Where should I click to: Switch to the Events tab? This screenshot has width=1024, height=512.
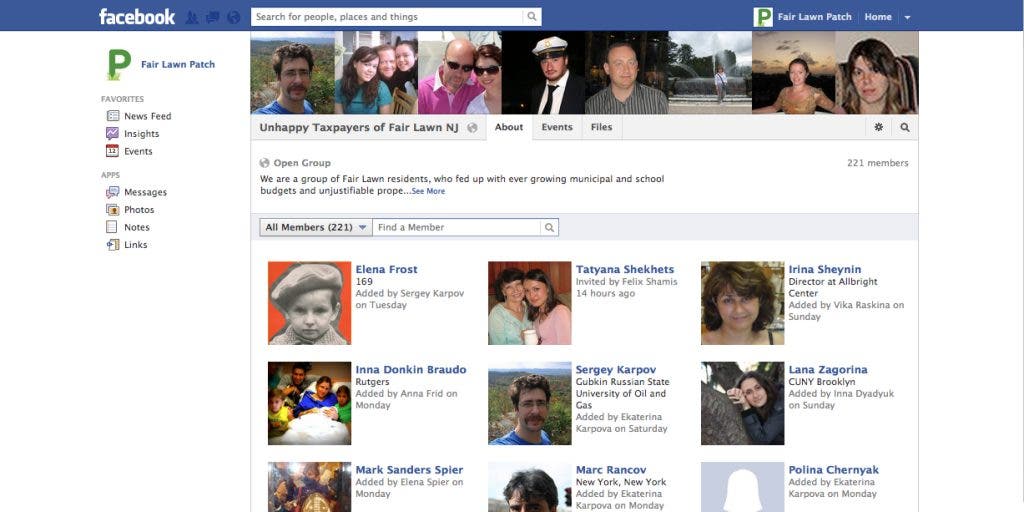tap(557, 127)
